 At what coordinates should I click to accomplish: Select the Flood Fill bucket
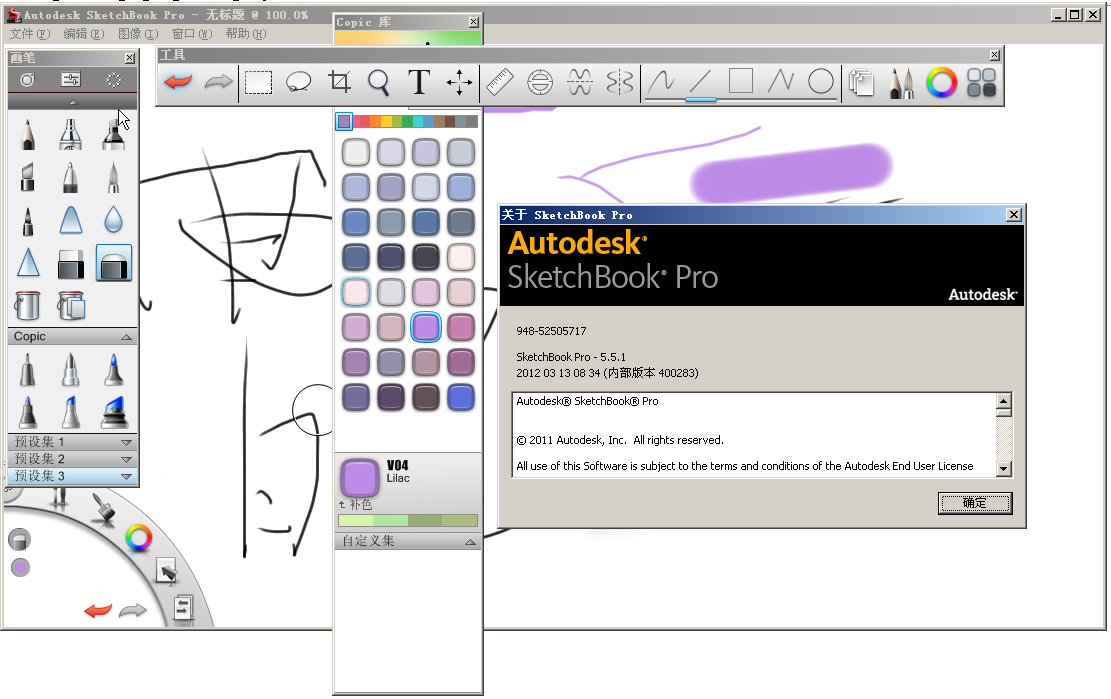coord(27,305)
